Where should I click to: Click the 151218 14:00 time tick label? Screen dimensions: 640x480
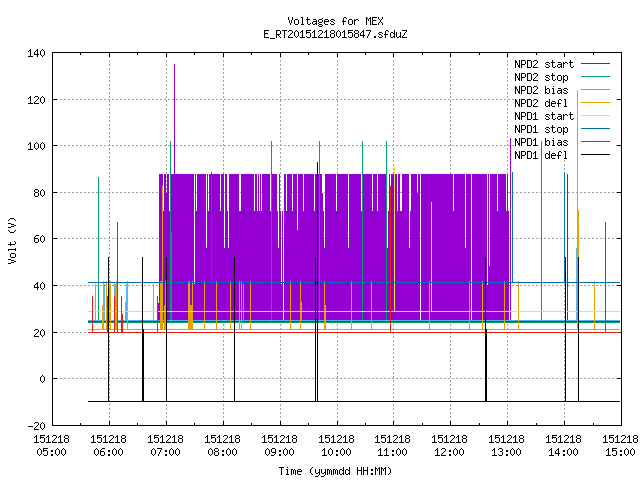[x=563, y=446]
